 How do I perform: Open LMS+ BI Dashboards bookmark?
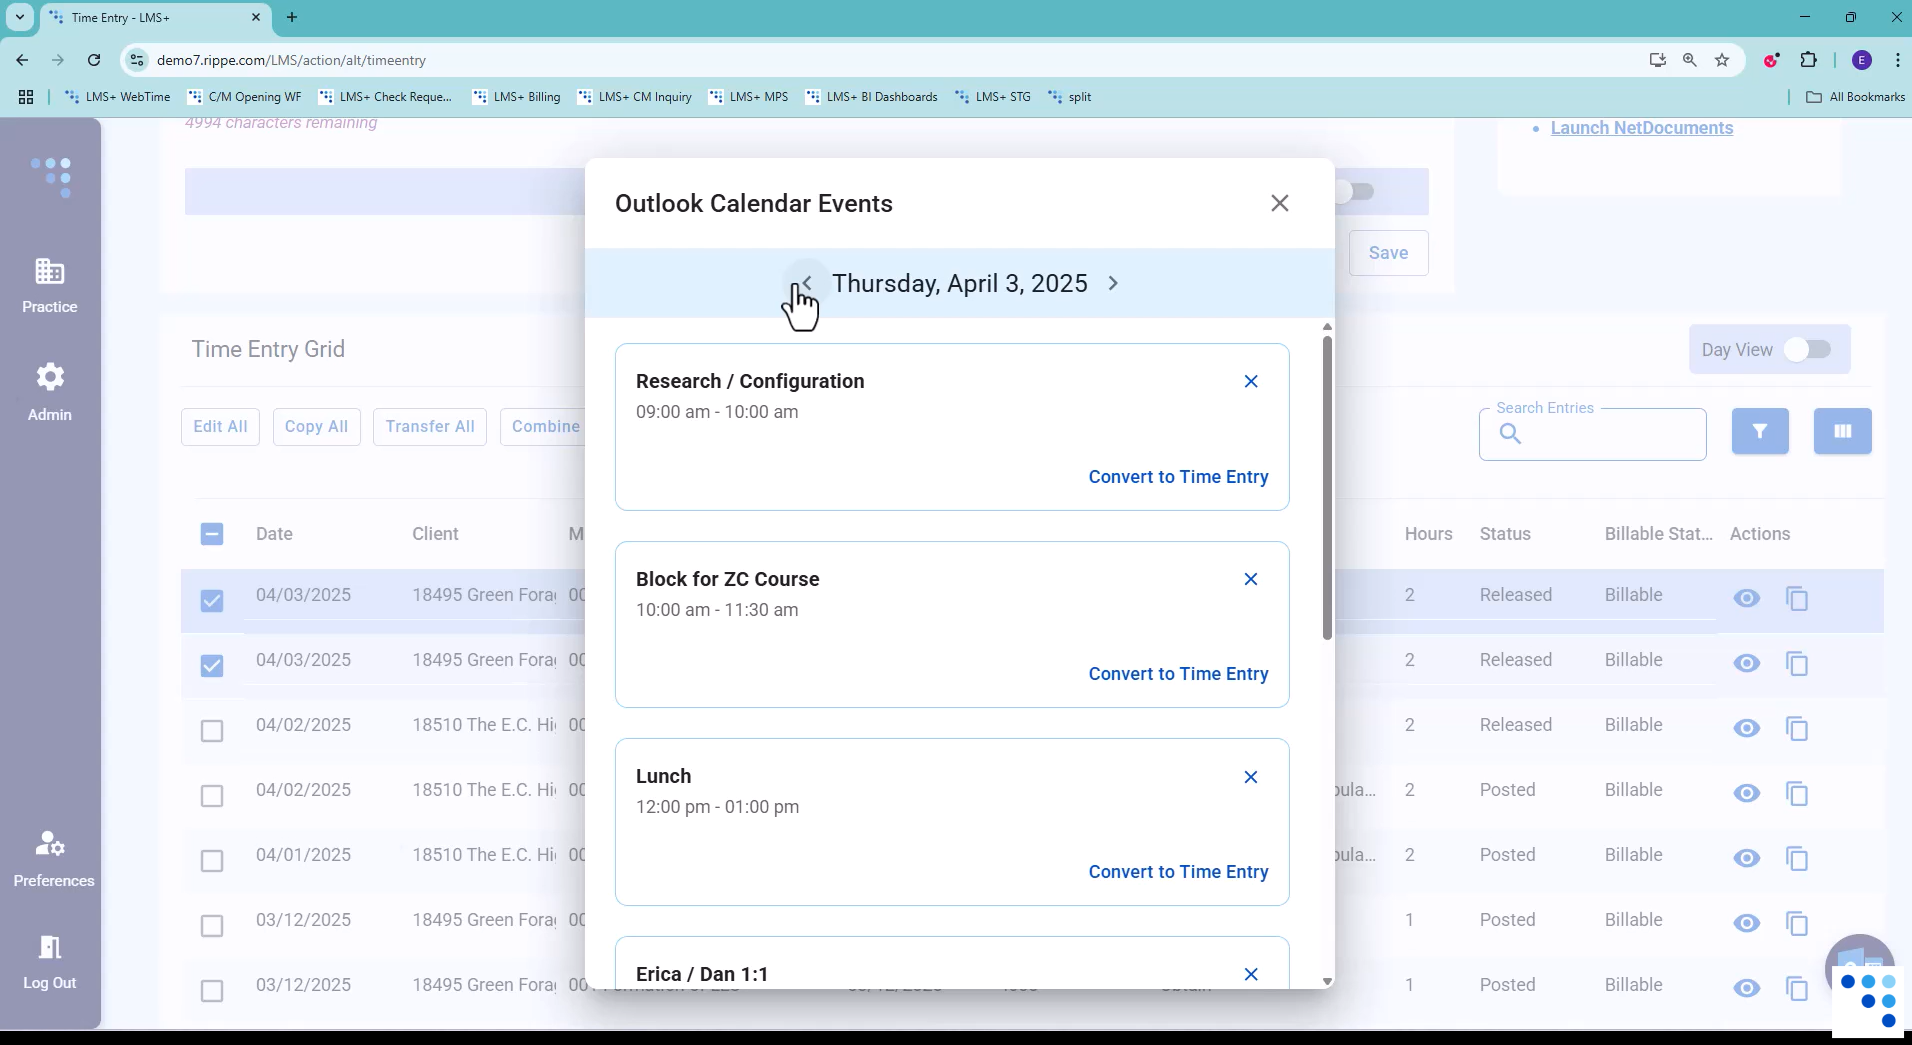coord(871,97)
